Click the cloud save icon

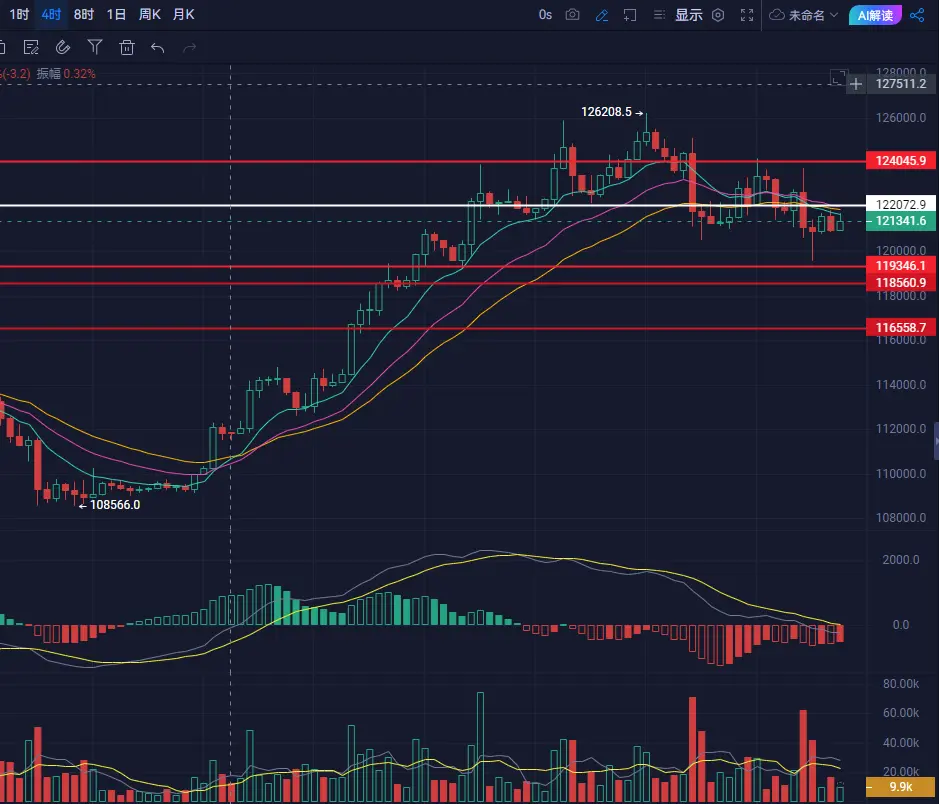point(777,15)
